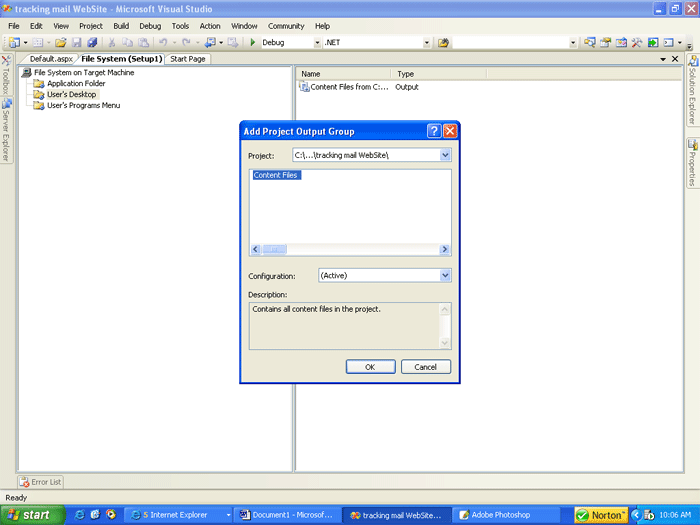Open the Navigate Backward history dropdown arrow
The width and height of the screenshot is (700, 525).
(x=221, y=42)
